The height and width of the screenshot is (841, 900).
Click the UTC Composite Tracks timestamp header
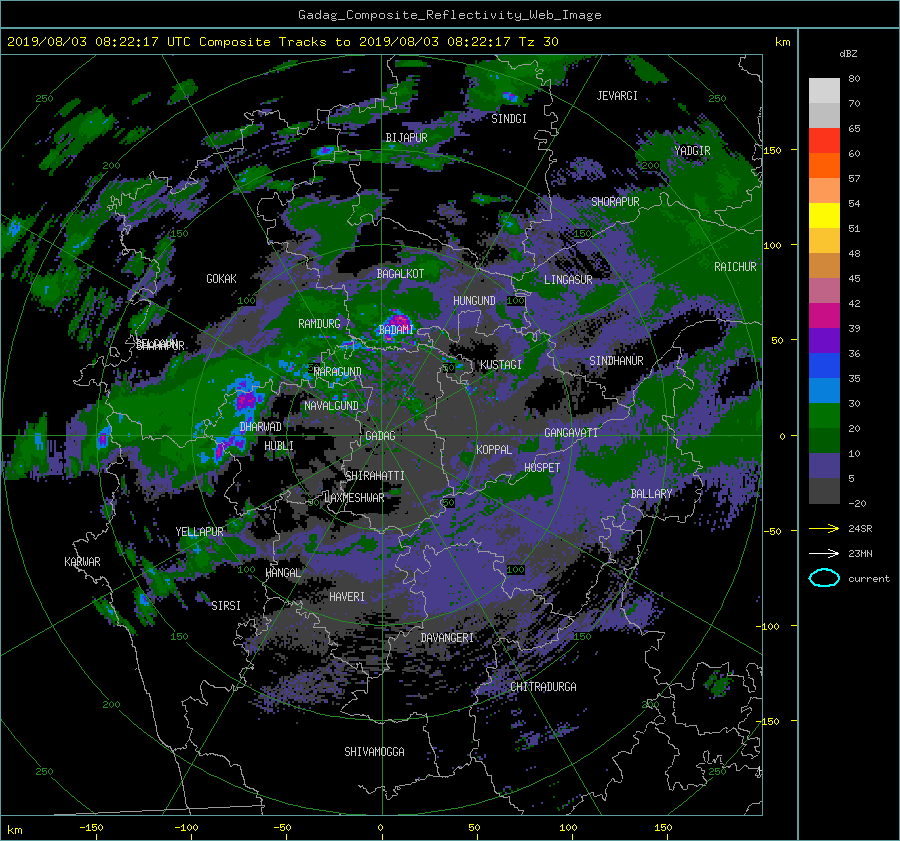point(282,42)
